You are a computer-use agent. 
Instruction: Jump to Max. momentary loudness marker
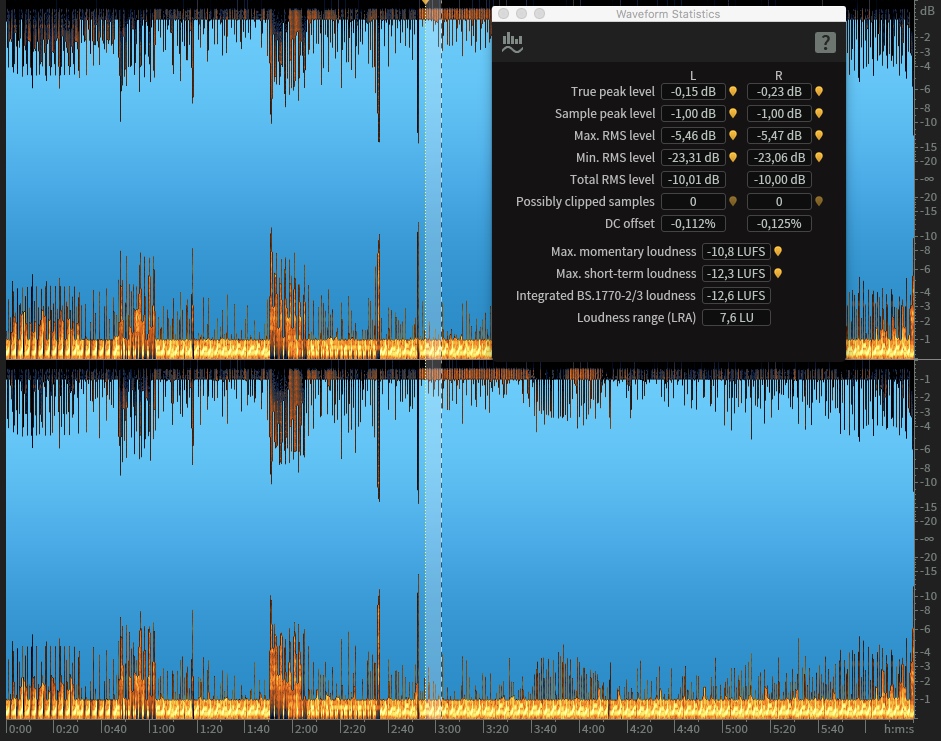coord(778,251)
